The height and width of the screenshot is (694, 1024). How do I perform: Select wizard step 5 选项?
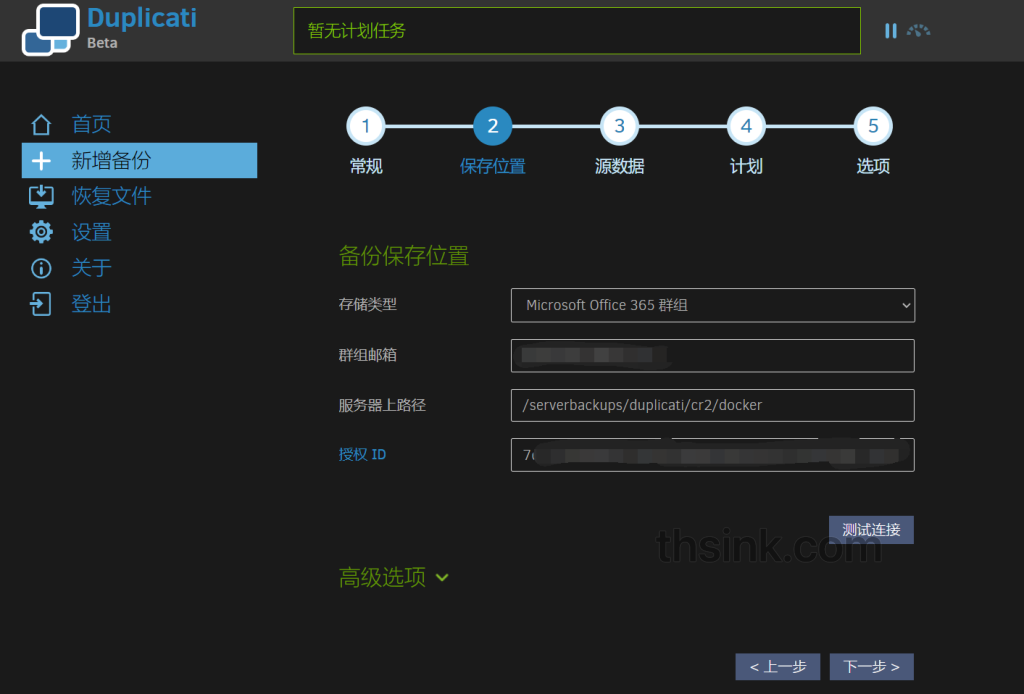(872, 125)
